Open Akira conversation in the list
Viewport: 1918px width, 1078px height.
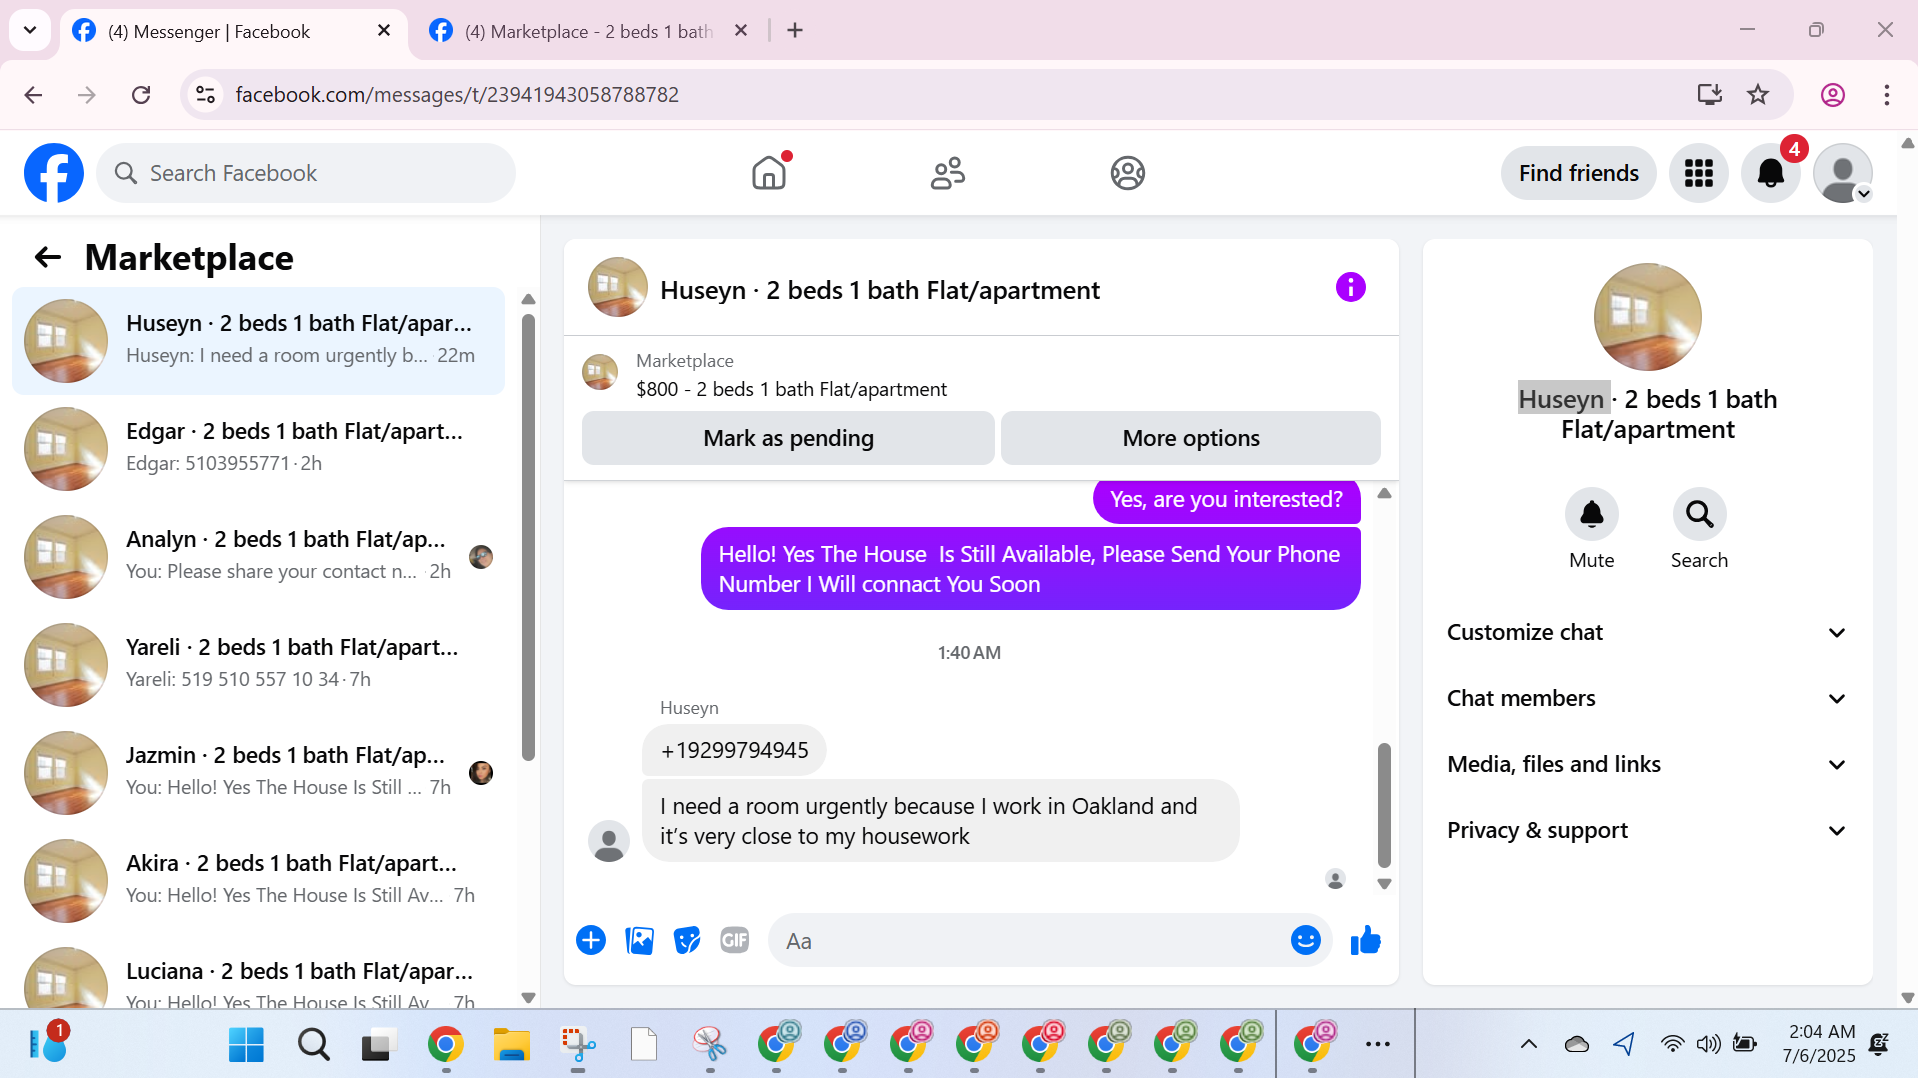click(x=258, y=881)
